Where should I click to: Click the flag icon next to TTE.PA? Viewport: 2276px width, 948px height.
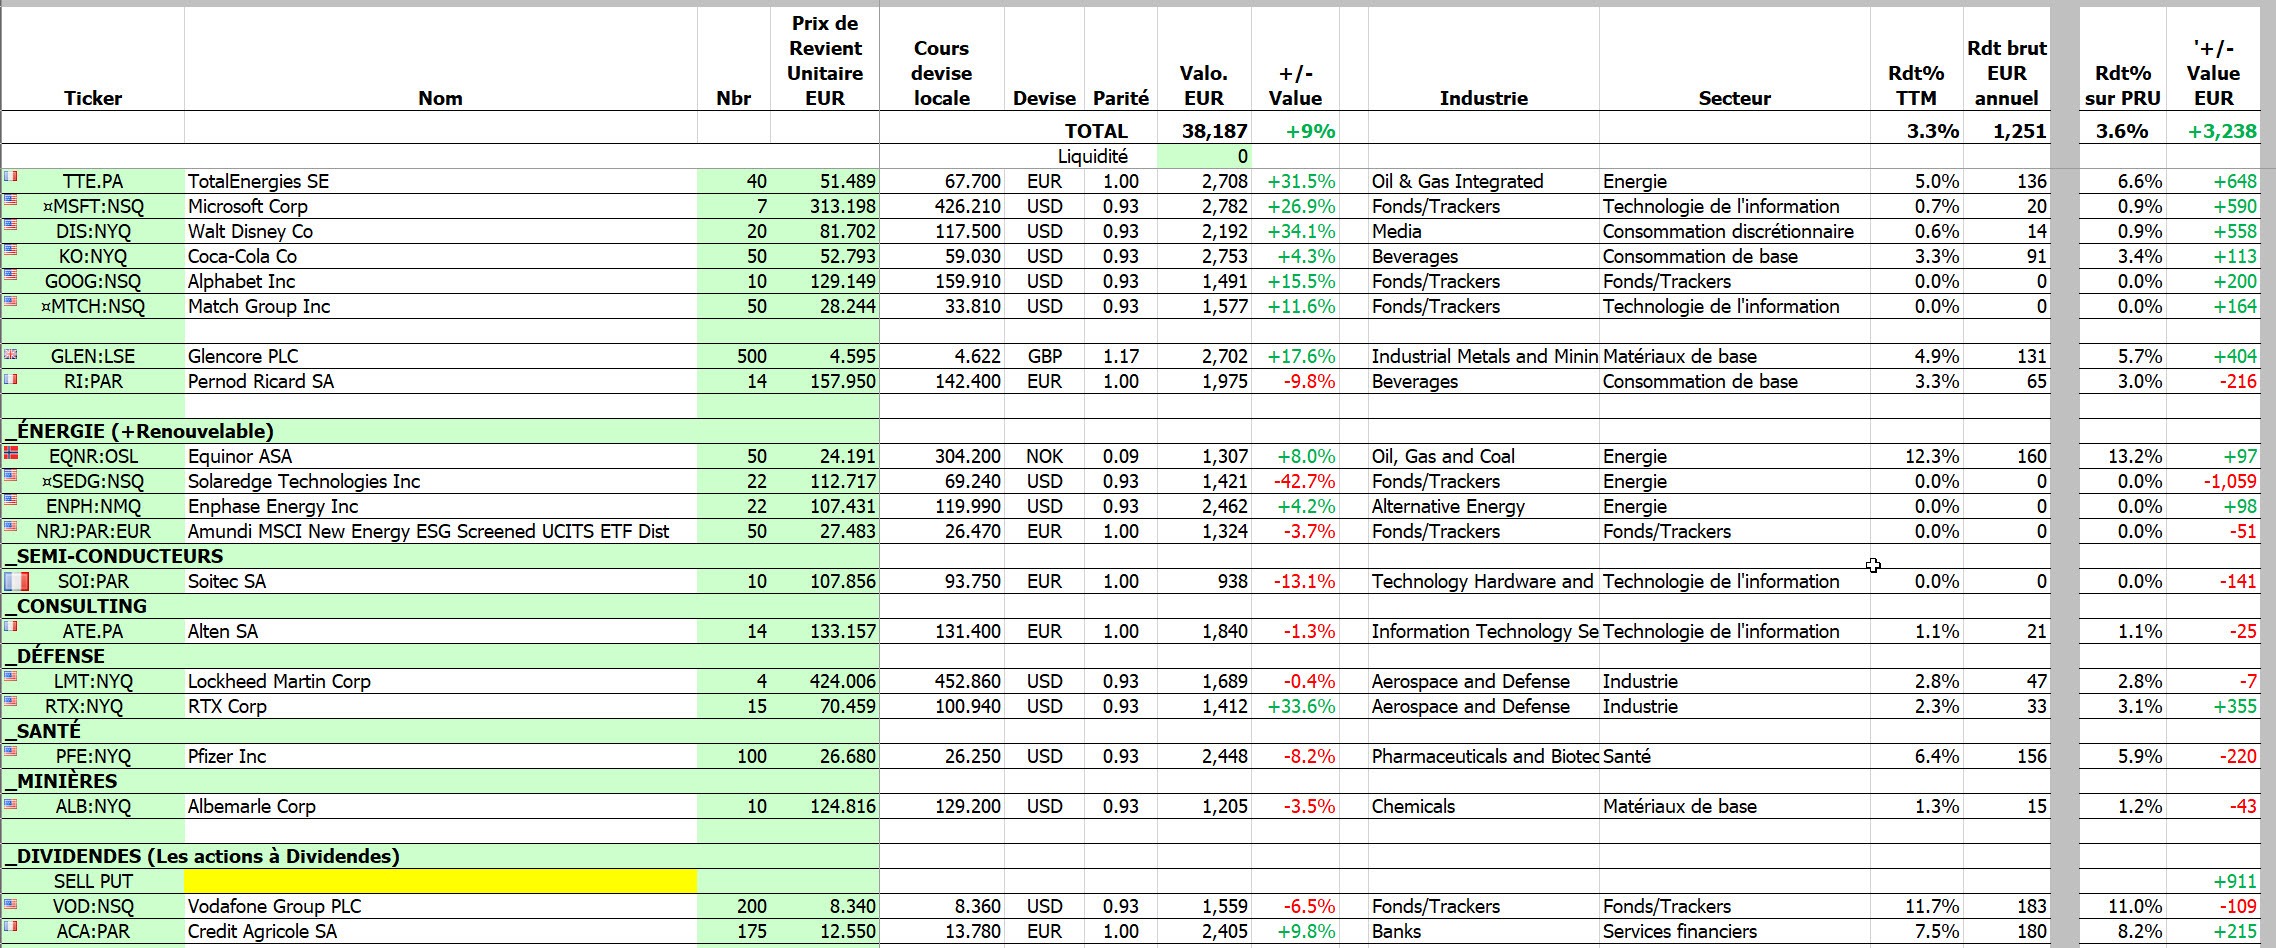tap(11, 176)
